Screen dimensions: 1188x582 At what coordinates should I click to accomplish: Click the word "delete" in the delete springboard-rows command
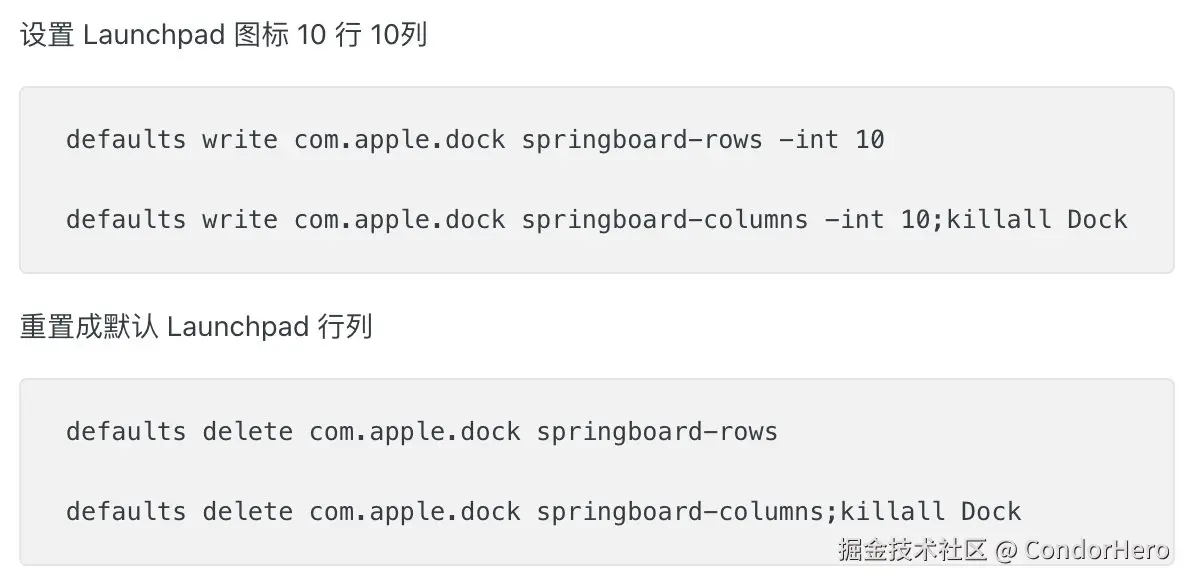tap(247, 431)
